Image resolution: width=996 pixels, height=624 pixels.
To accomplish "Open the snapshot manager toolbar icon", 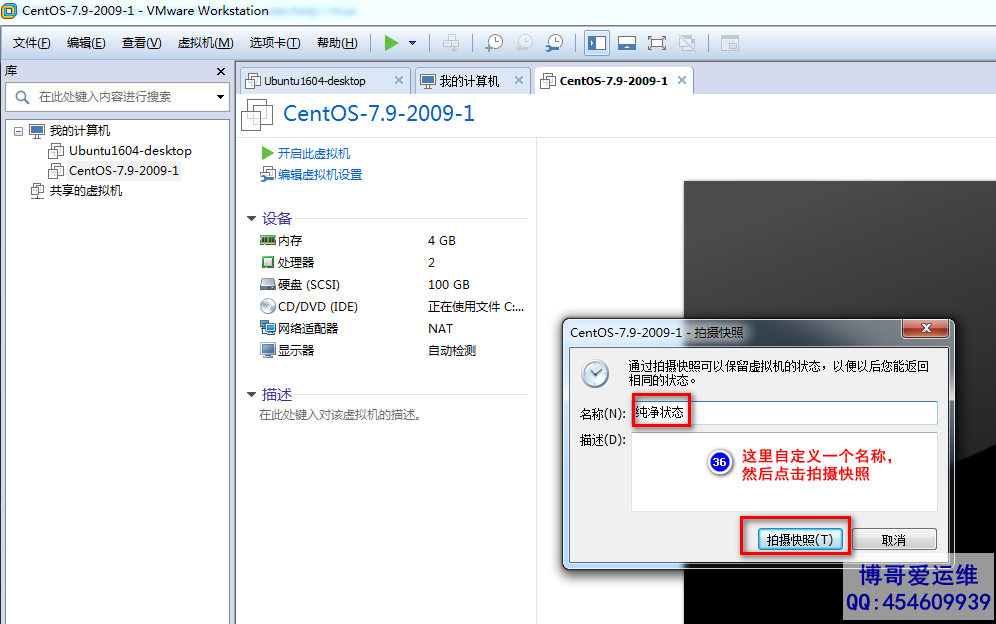I will click(x=554, y=43).
